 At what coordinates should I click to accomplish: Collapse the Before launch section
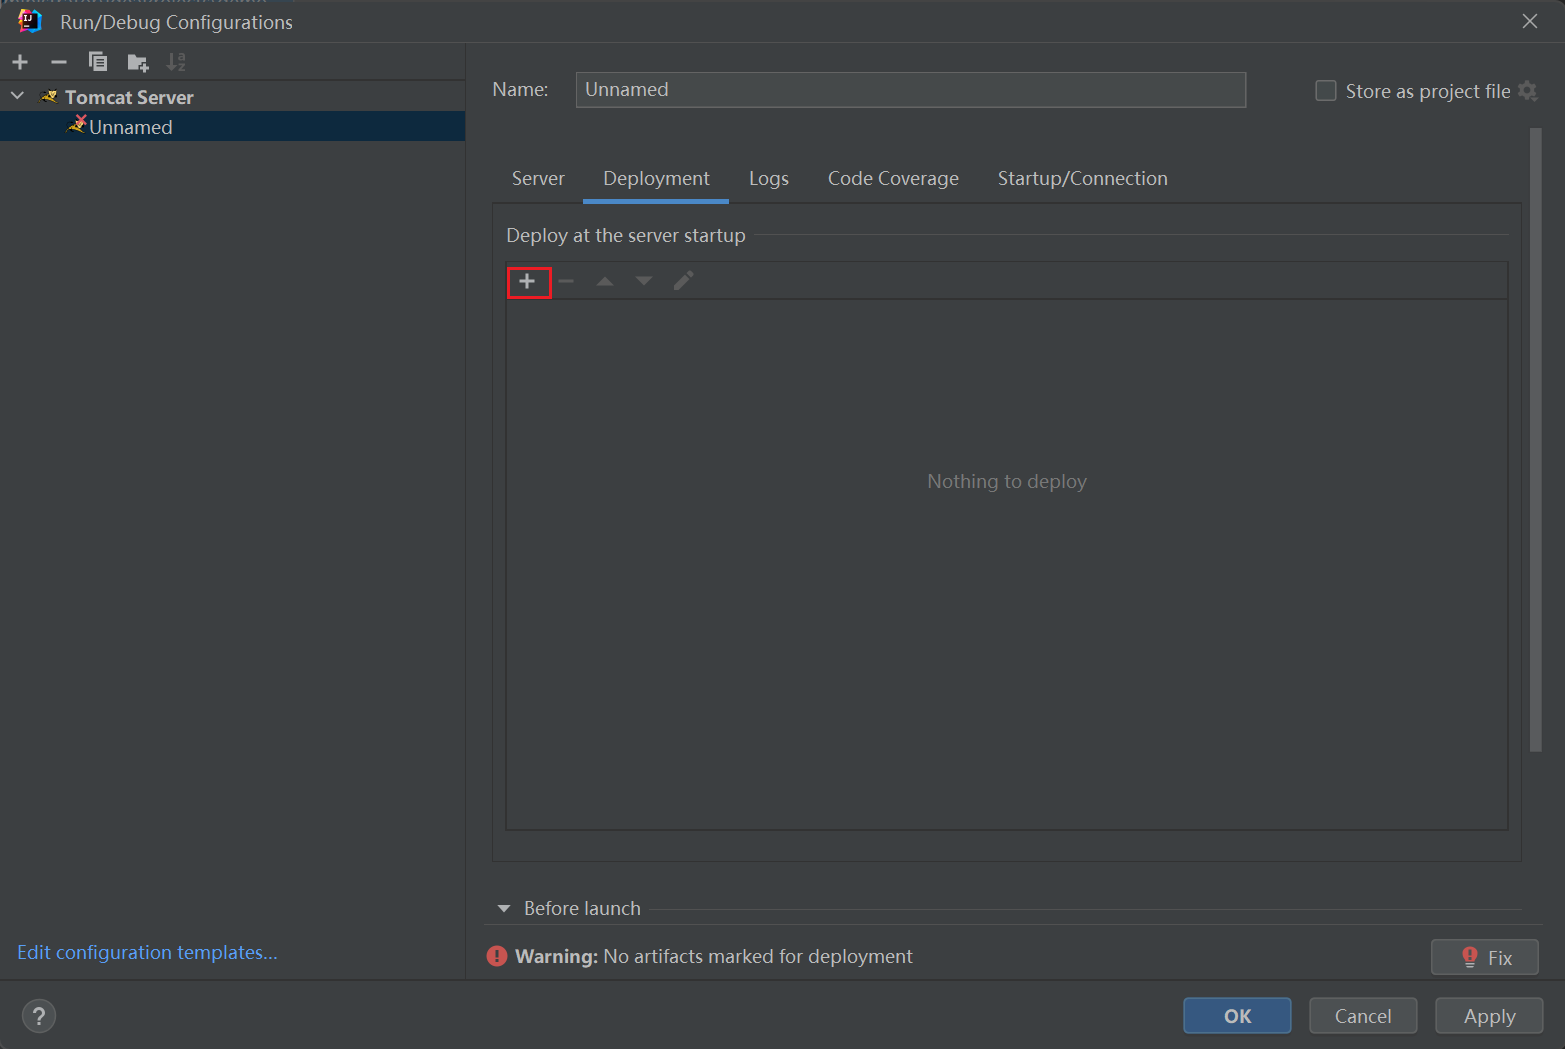pos(504,908)
